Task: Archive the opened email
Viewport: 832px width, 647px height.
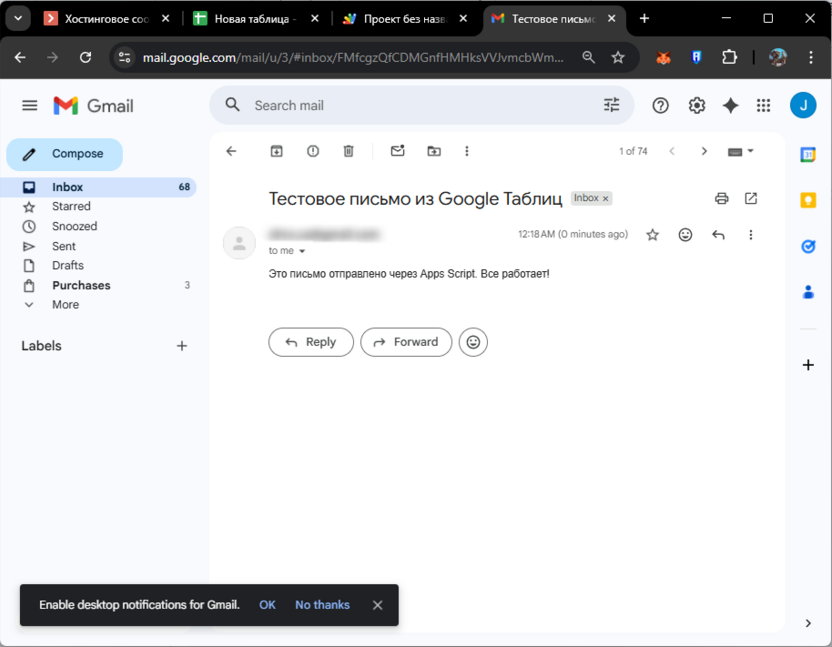Action: (277, 151)
